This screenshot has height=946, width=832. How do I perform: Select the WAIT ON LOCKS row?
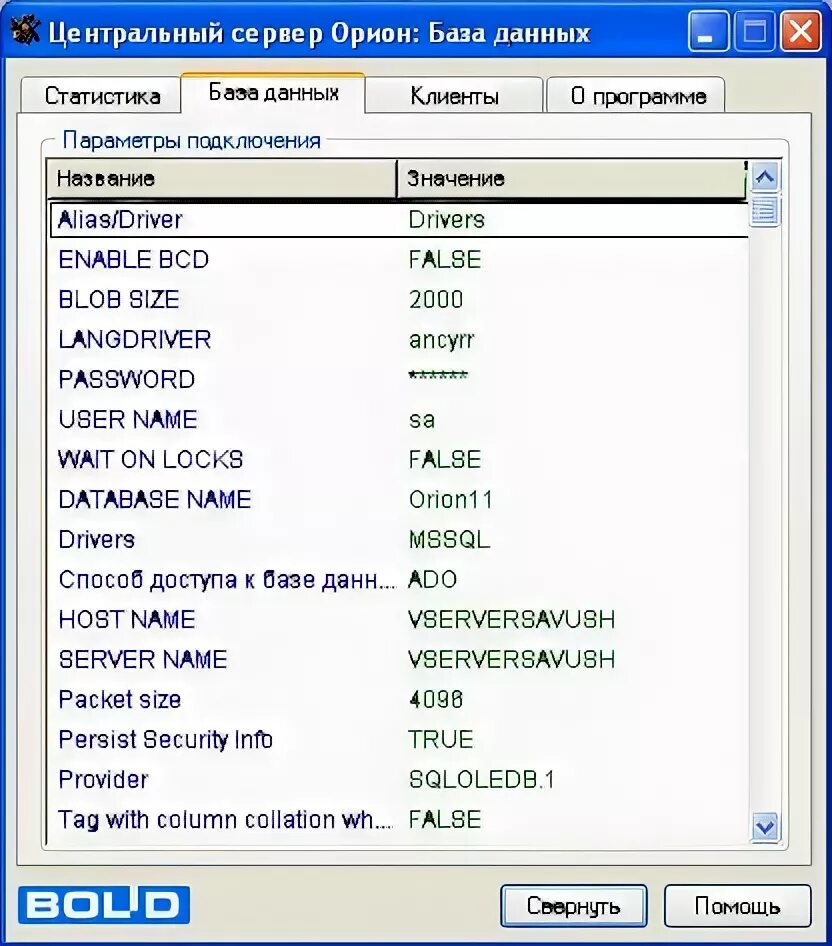398,460
